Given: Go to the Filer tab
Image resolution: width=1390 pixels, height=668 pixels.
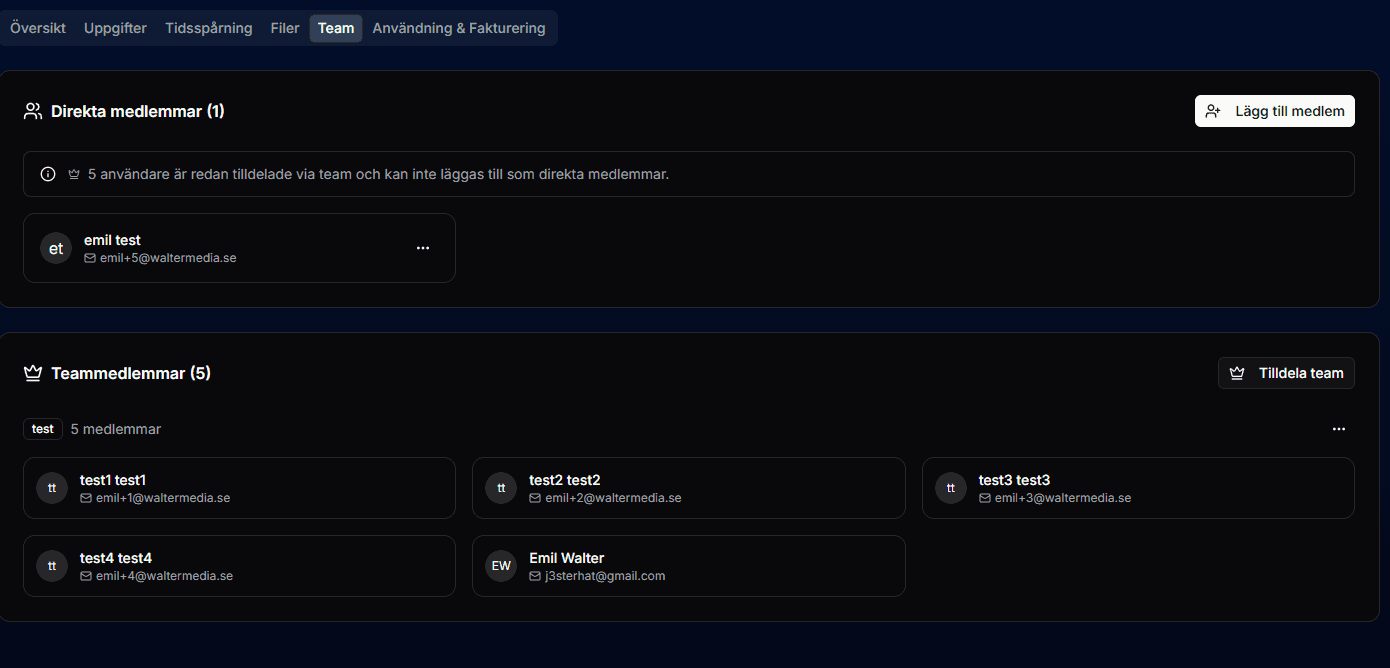Looking at the screenshot, I should coord(285,28).
